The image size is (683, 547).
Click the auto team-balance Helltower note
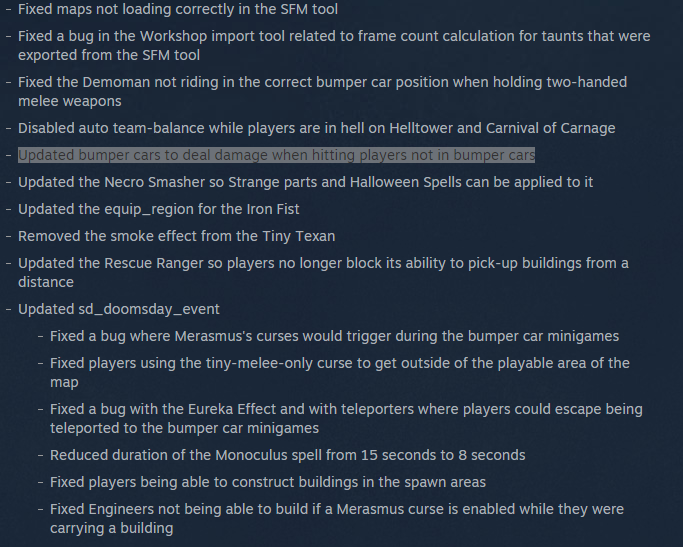317,128
